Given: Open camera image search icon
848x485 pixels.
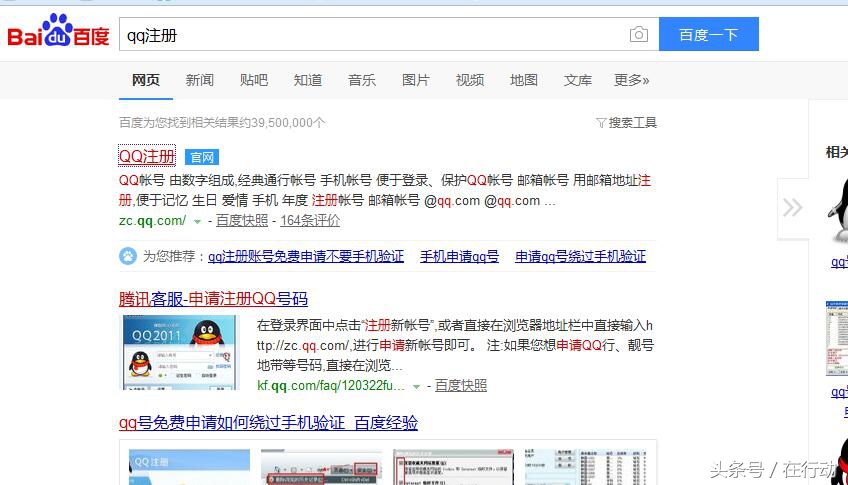Looking at the screenshot, I should coord(639,35).
